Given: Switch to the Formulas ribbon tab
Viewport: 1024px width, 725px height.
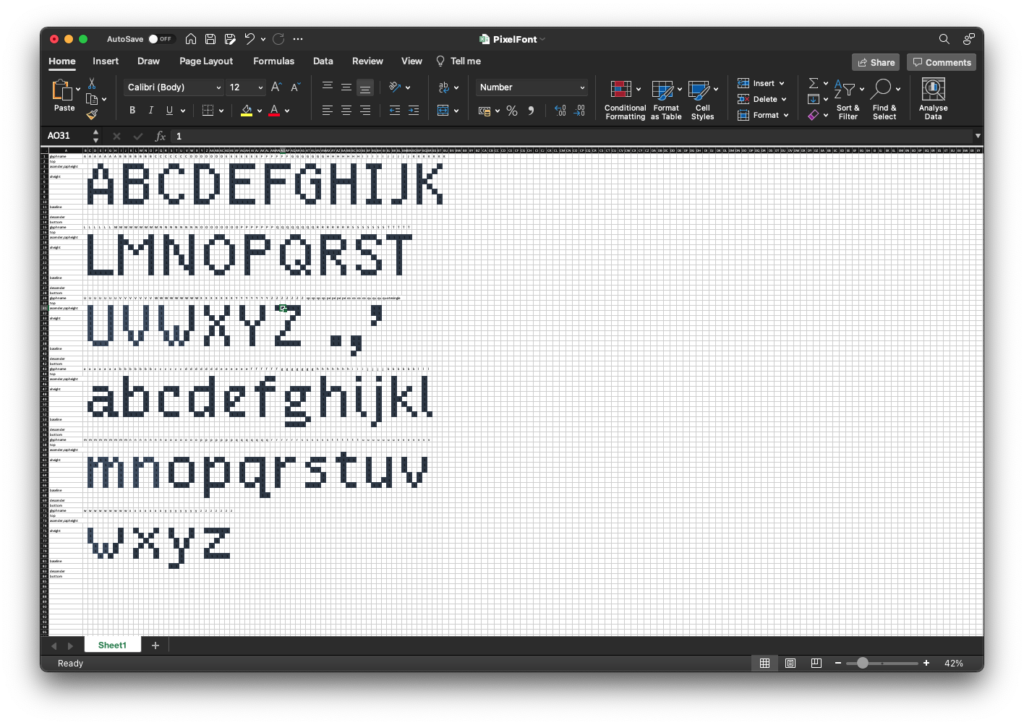Looking at the screenshot, I should (273, 61).
